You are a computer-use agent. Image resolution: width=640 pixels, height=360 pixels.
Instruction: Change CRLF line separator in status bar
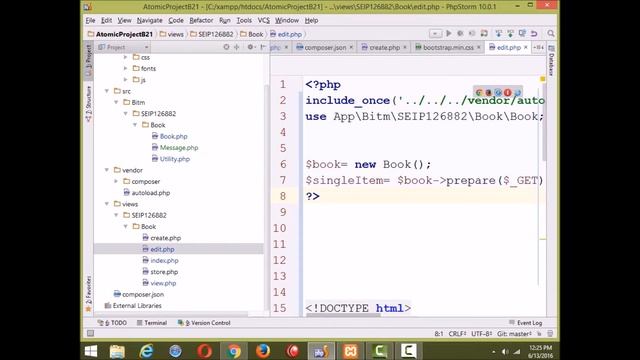click(457, 334)
